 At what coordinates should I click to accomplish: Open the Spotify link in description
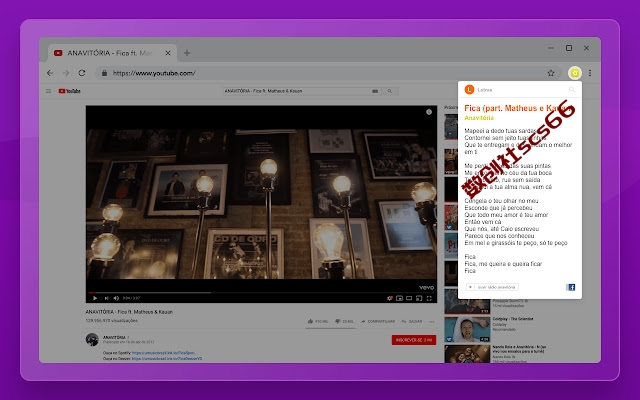[x=164, y=353]
